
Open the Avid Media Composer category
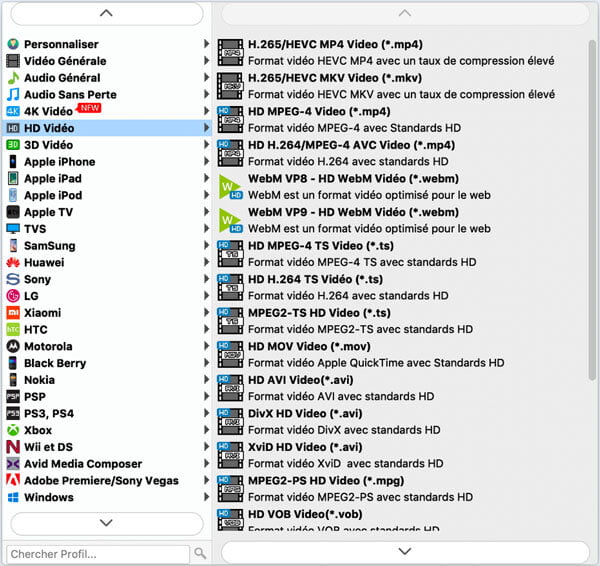pos(82,464)
